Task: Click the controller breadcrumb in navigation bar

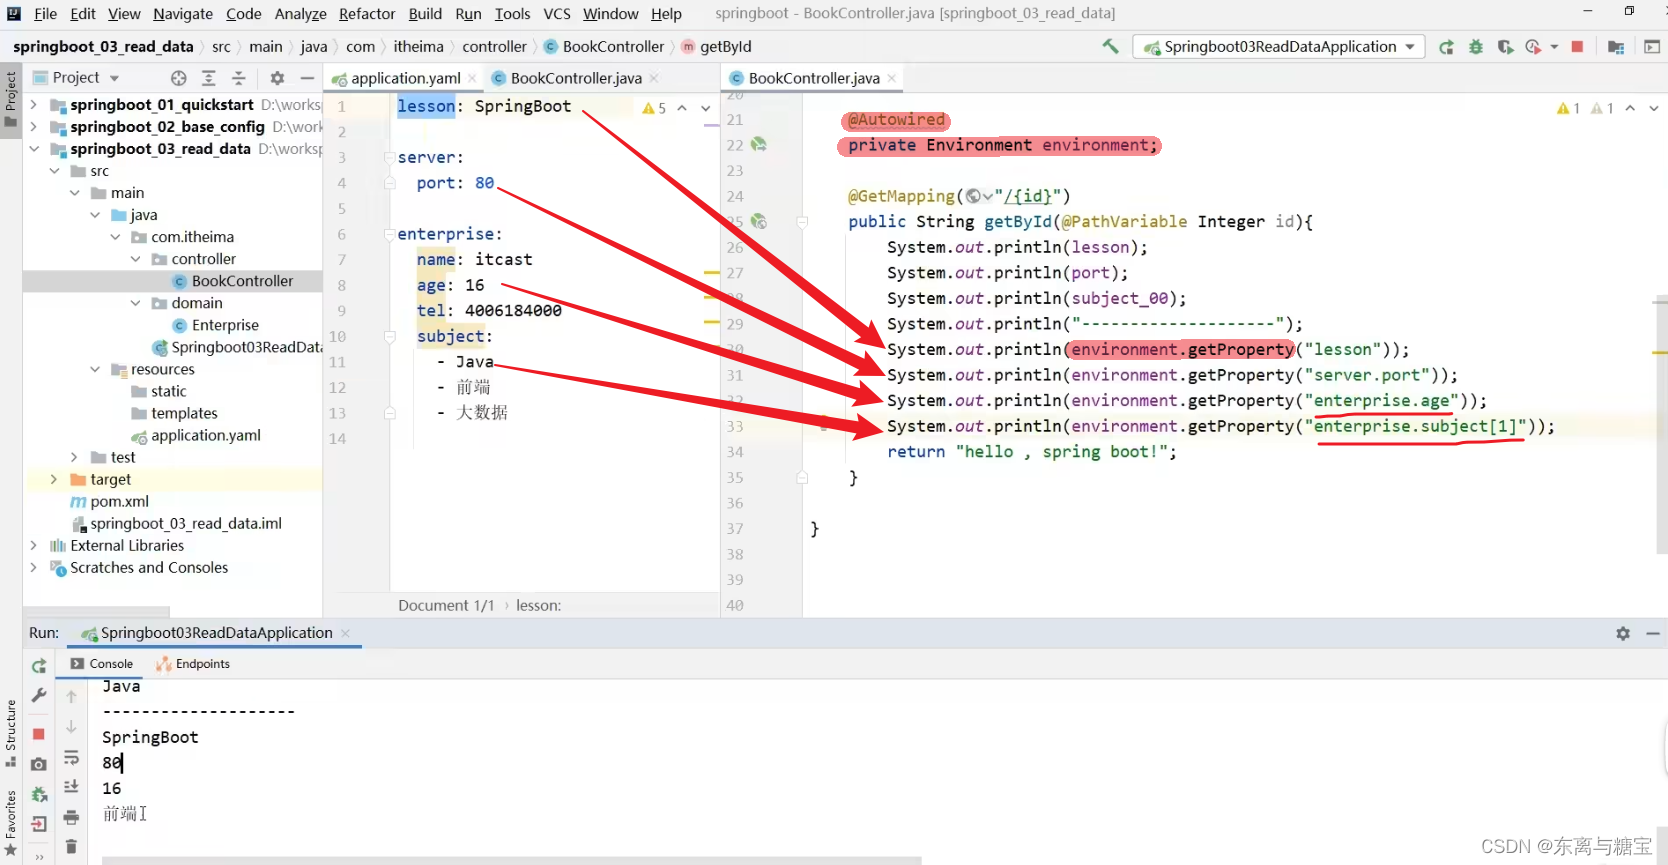Action: (494, 47)
